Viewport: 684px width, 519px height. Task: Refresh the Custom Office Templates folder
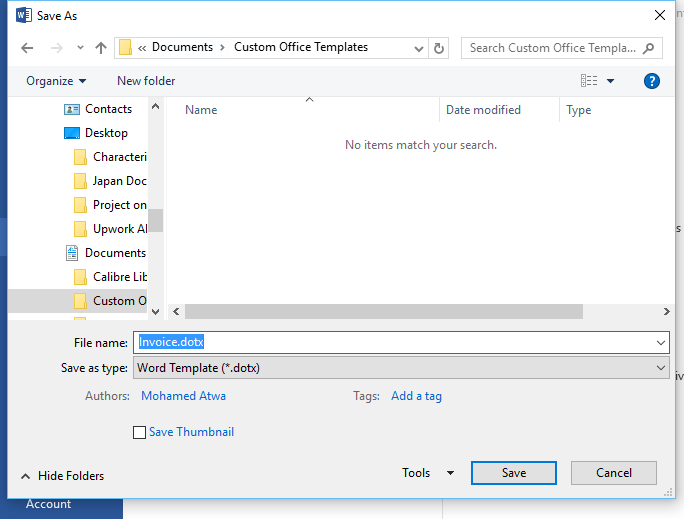[439, 48]
